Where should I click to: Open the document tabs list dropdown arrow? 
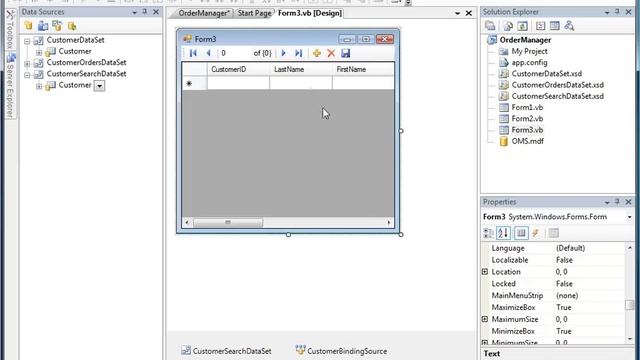457,13
